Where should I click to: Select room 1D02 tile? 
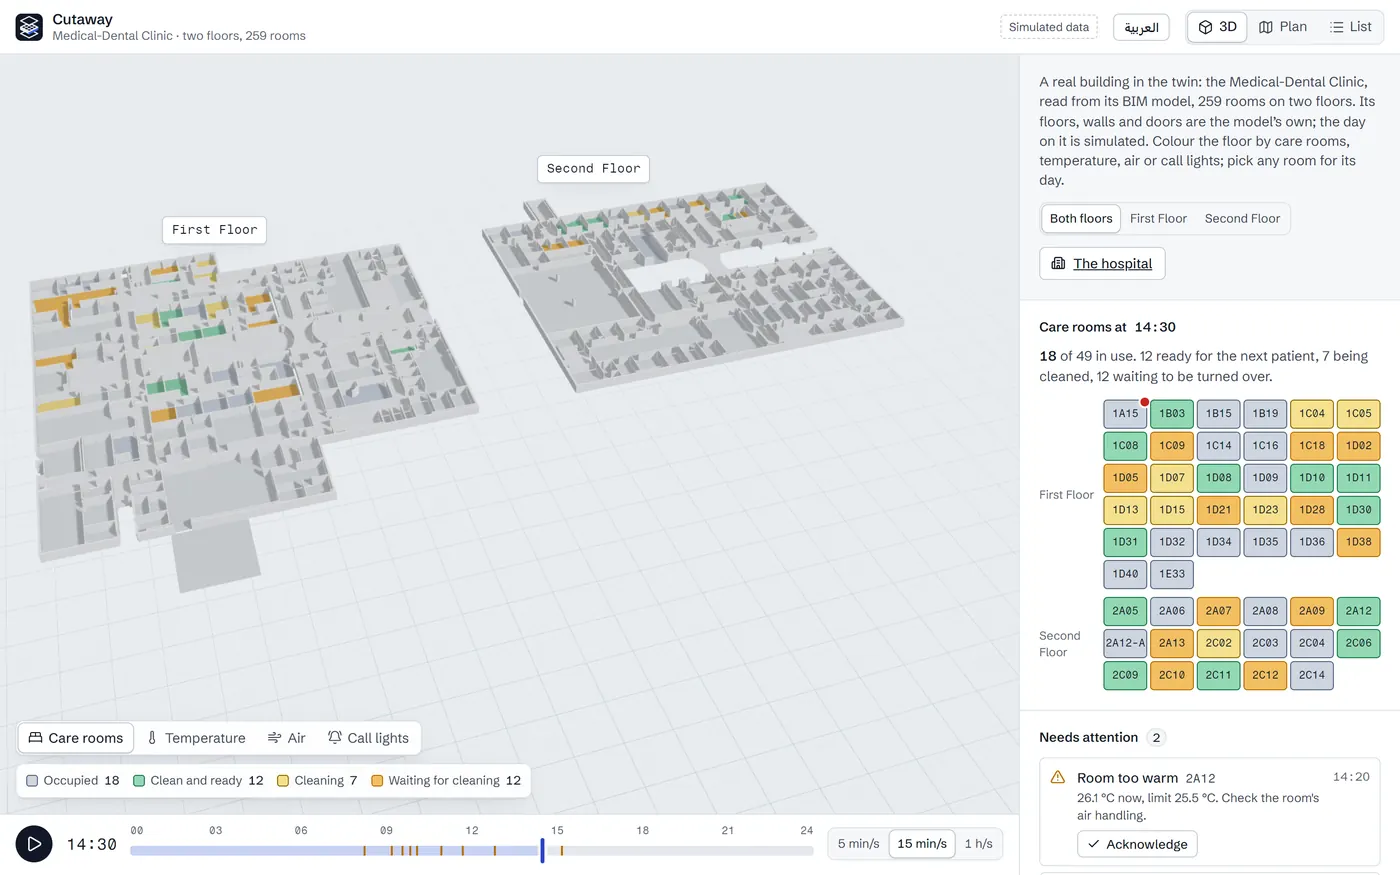pyautogui.click(x=1358, y=446)
